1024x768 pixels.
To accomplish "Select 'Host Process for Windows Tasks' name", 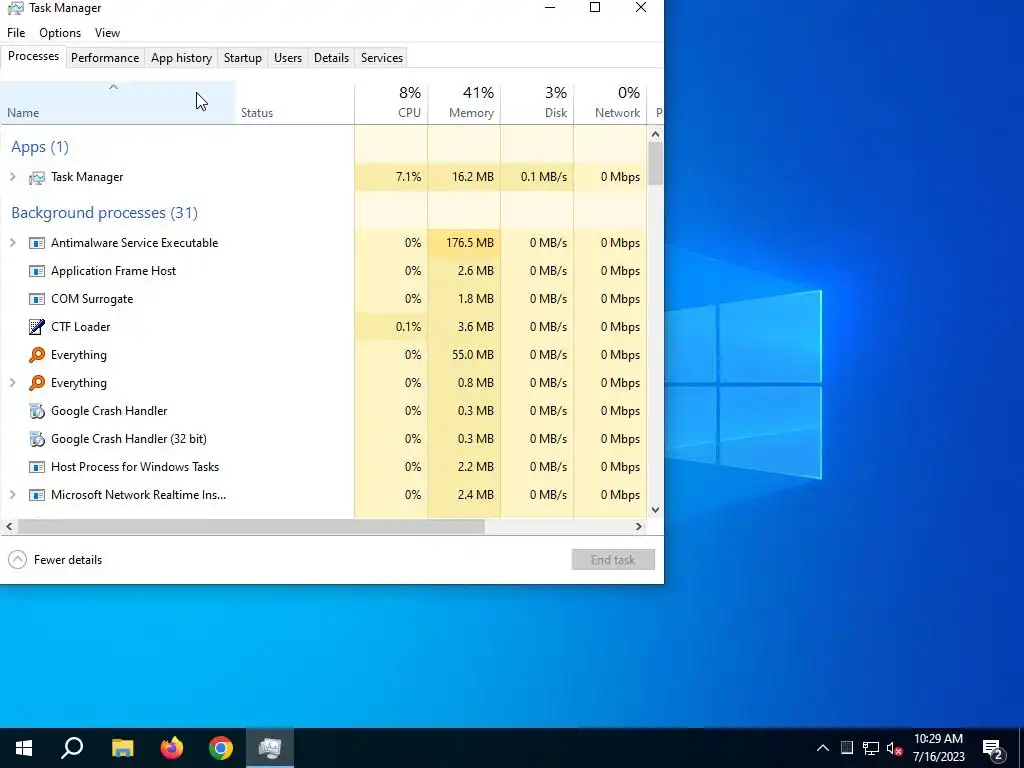I will click(x=135, y=467).
